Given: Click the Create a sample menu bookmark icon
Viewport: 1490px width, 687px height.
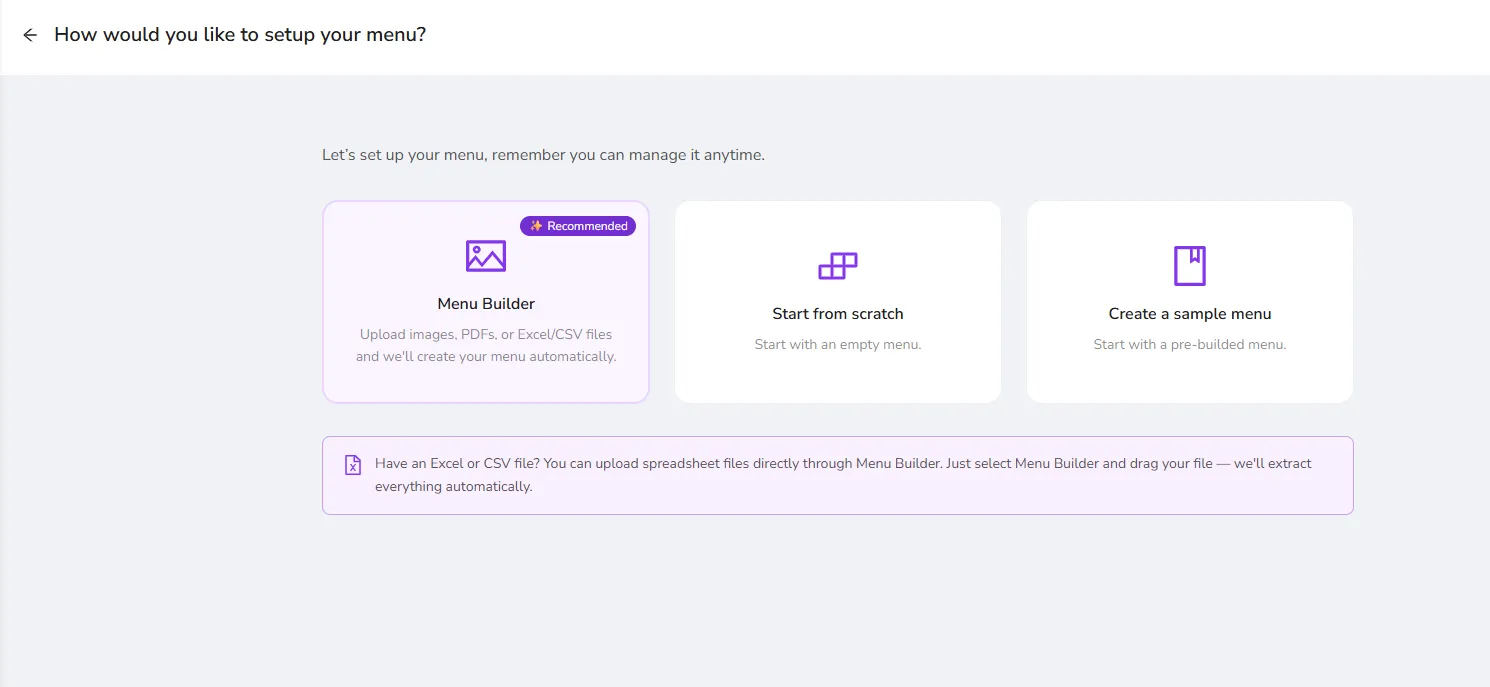Looking at the screenshot, I should tap(1190, 266).
